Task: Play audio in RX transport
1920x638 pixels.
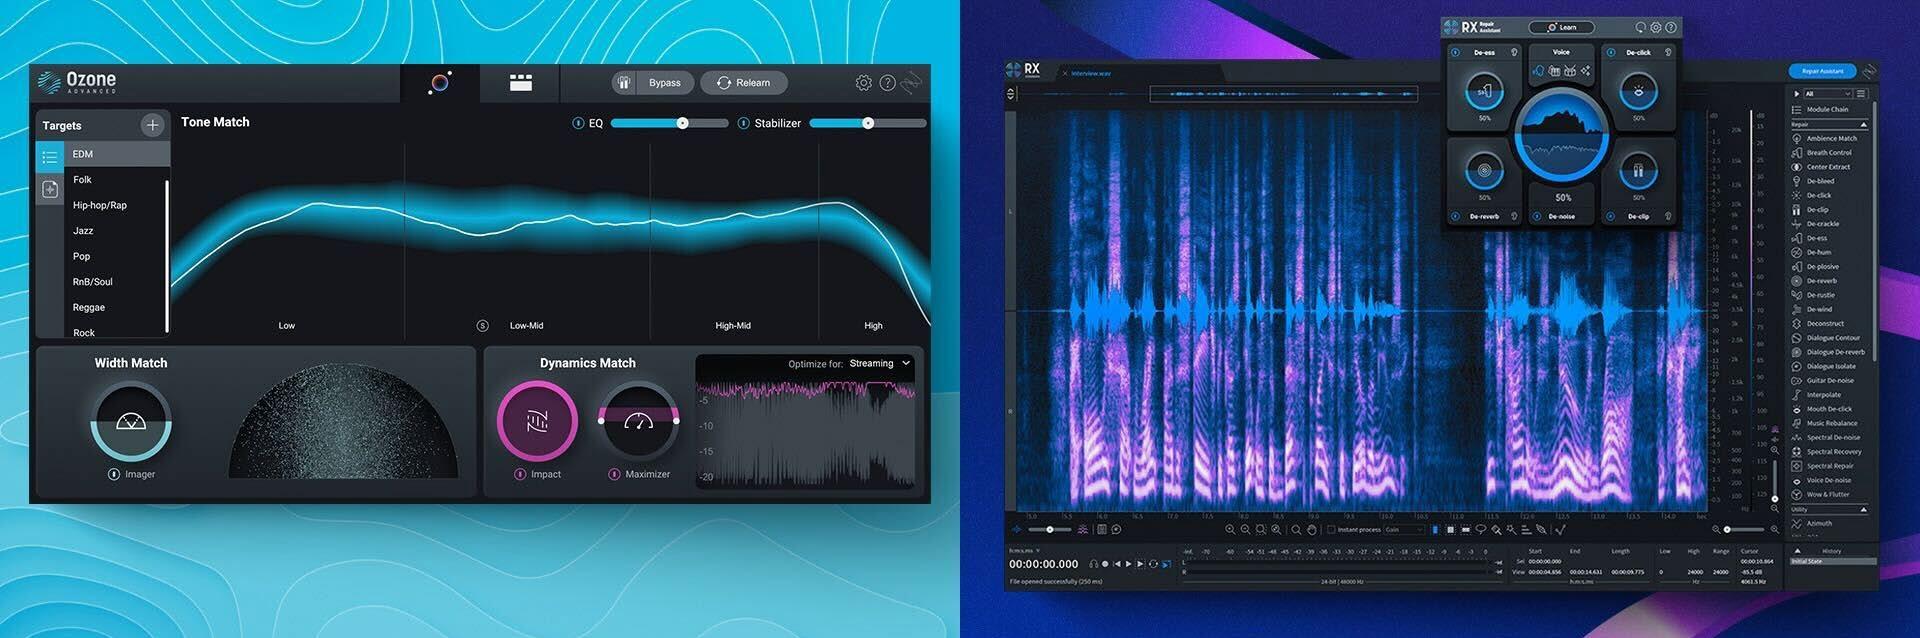Action: pyautogui.click(x=1129, y=564)
